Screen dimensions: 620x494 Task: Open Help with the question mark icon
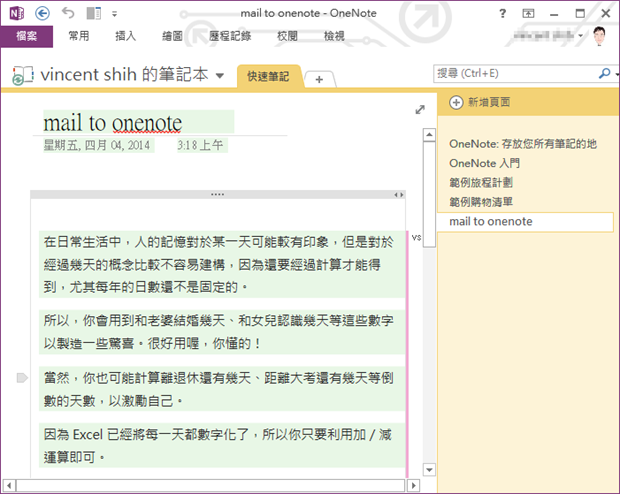502,13
